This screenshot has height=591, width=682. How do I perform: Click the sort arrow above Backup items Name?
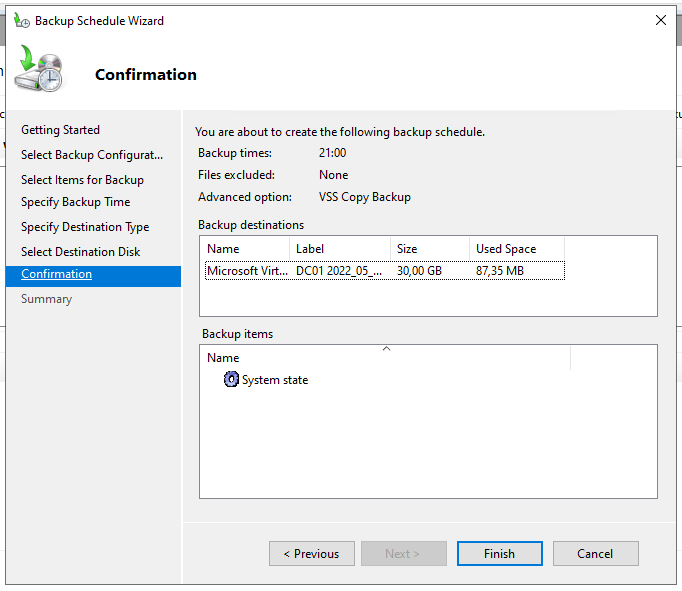[x=386, y=349]
